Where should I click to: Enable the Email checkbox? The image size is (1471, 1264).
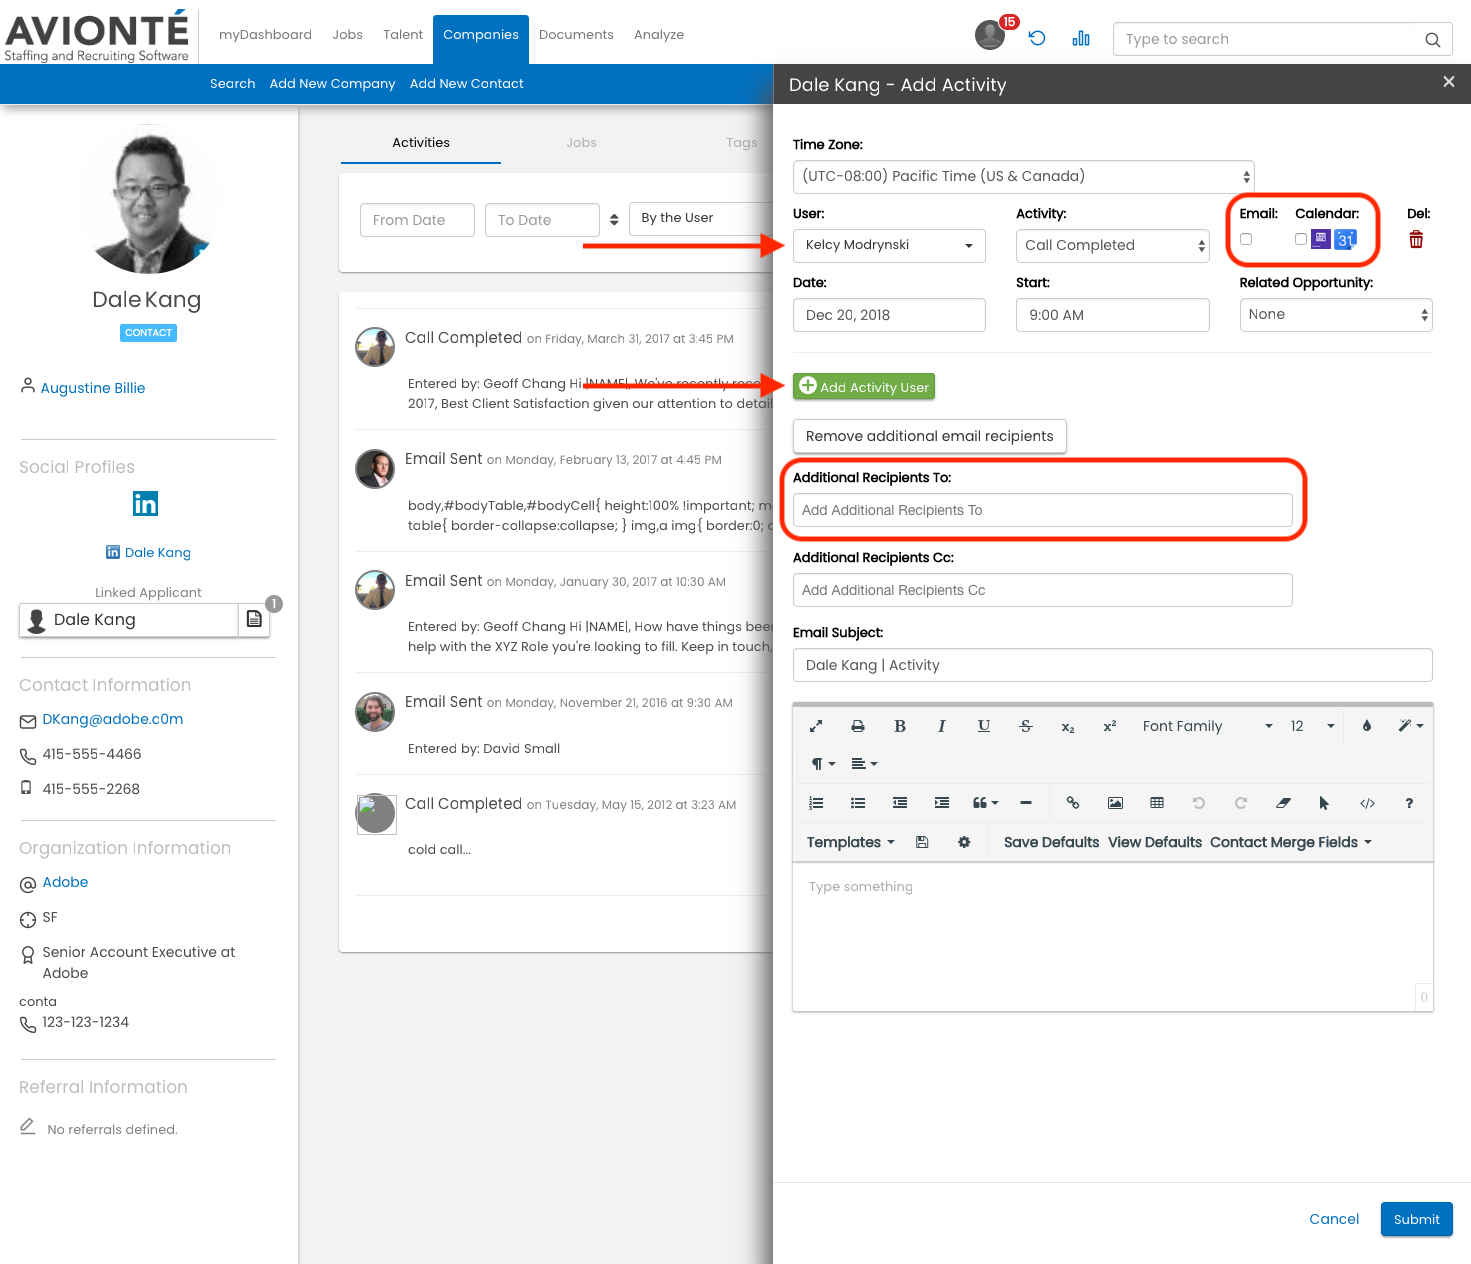click(x=1246, y=239)
